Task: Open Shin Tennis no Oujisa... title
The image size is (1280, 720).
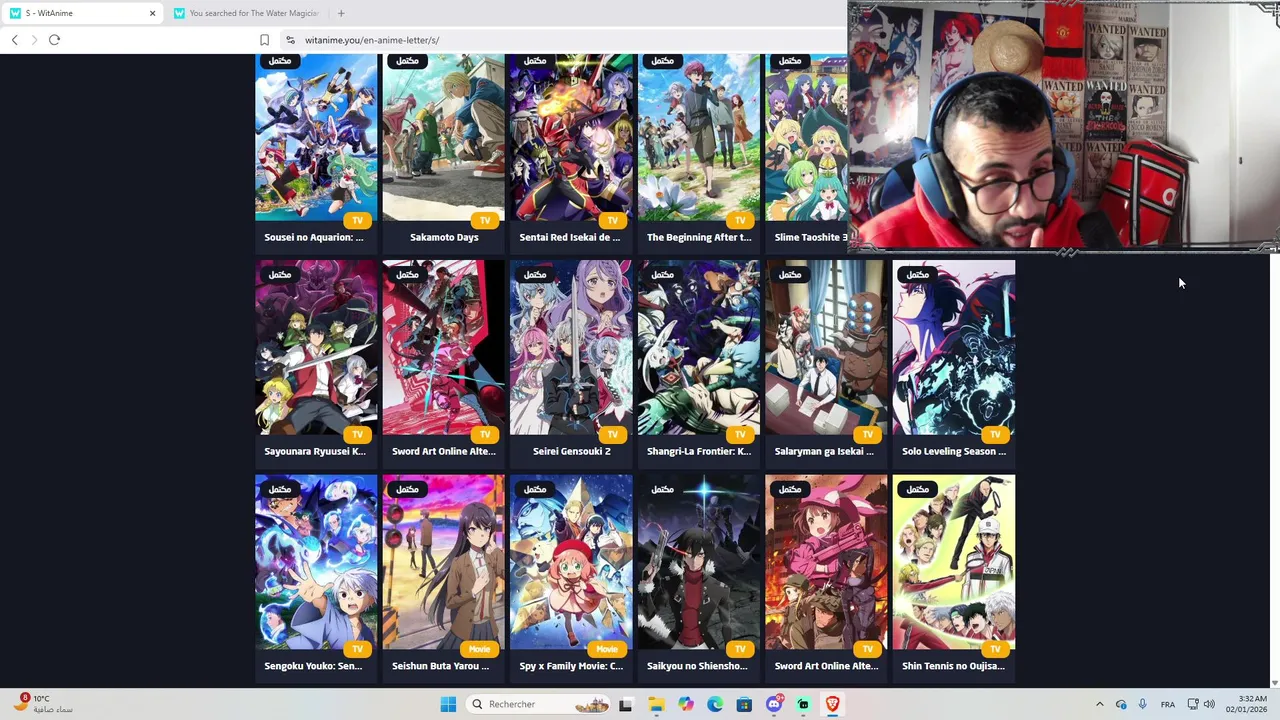Action: [954, 665]
